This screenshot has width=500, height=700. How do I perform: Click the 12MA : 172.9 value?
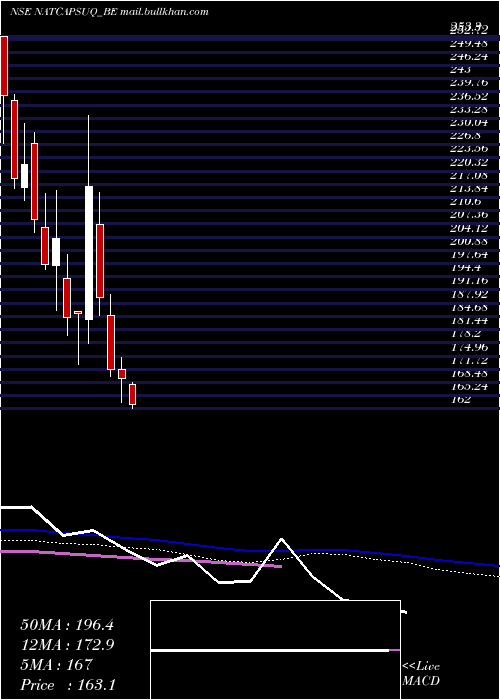pyautogui.click(x=67, y=645)
